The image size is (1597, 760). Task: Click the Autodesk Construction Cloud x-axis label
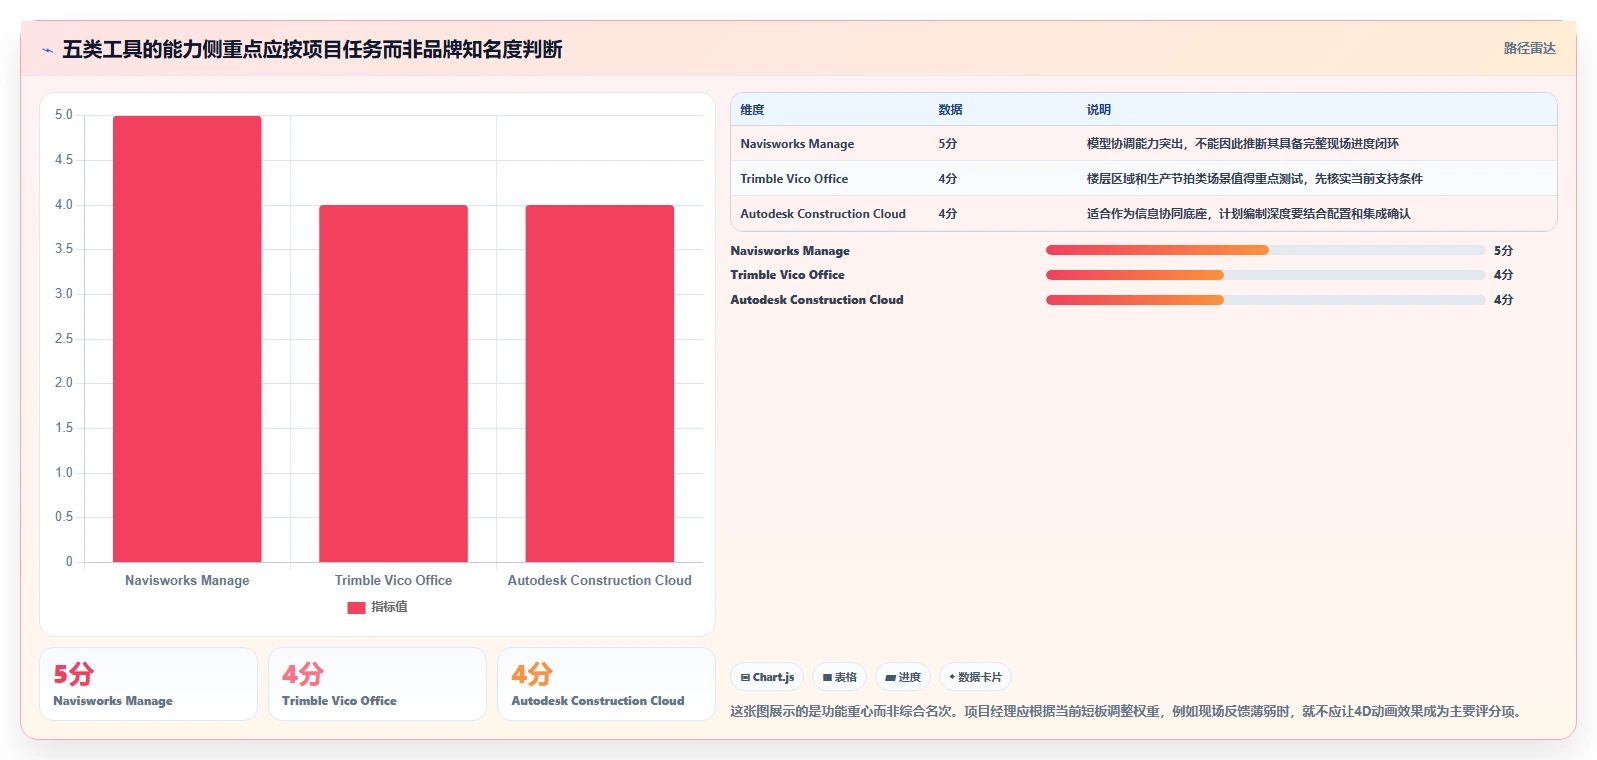pos(599,580)
